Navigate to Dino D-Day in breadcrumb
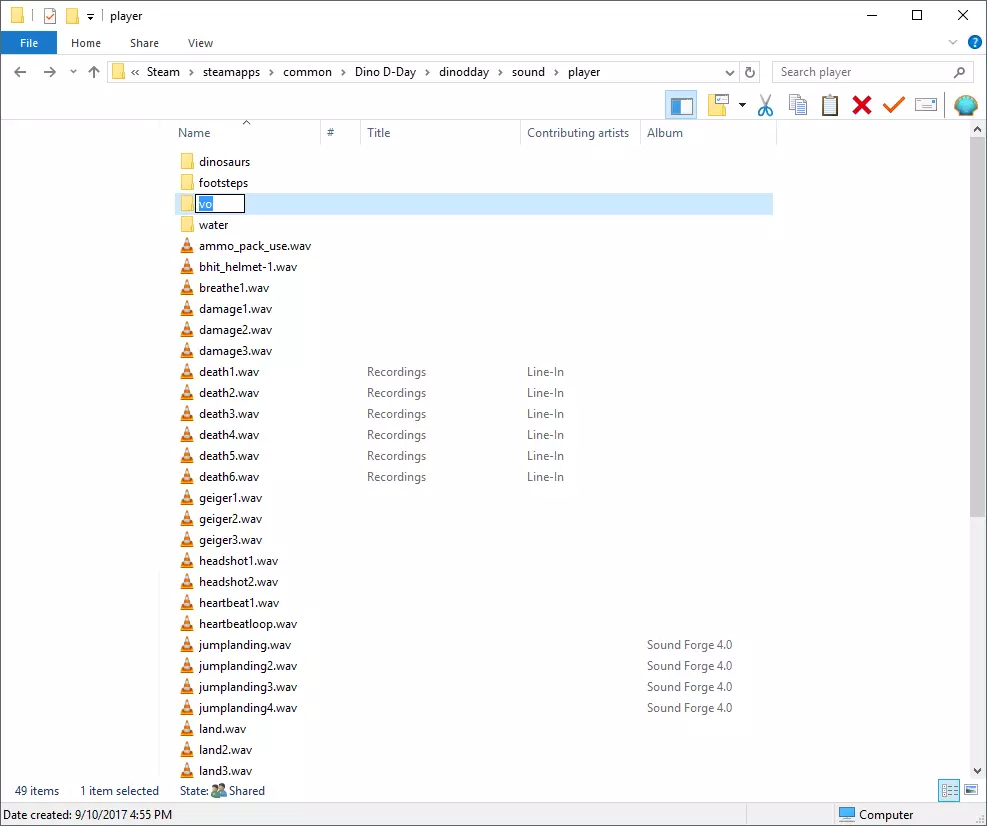Screen dimensions: 987x826 coord(385,72)
